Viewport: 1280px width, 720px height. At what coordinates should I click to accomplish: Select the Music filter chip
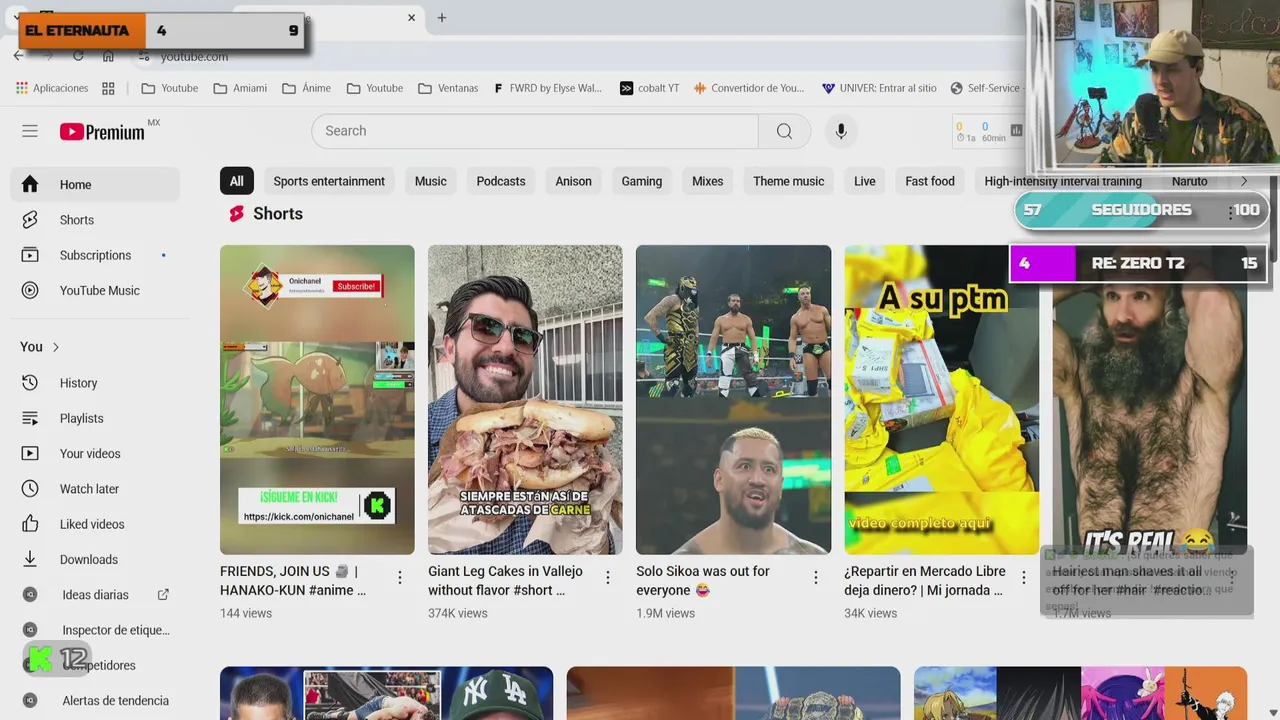[x=431, y=181]
